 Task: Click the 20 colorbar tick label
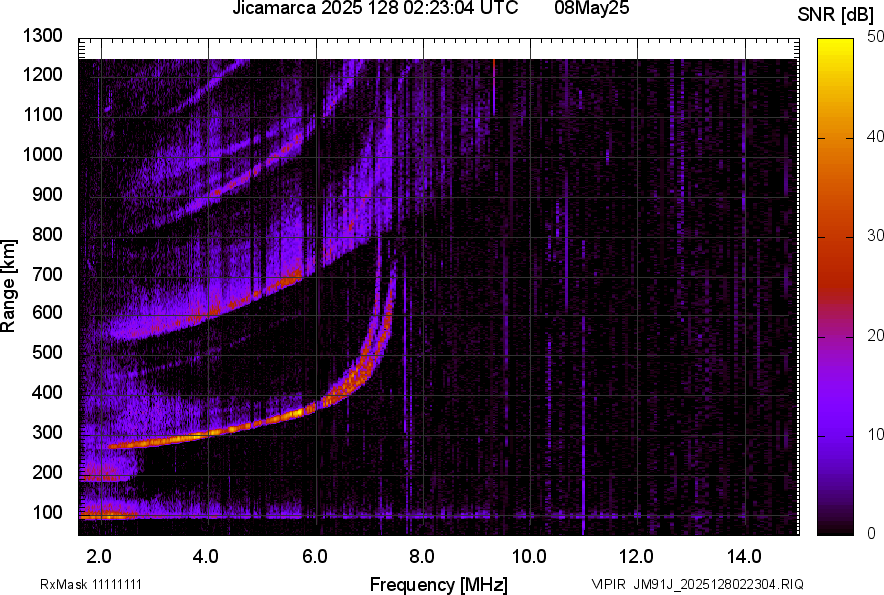875,336
